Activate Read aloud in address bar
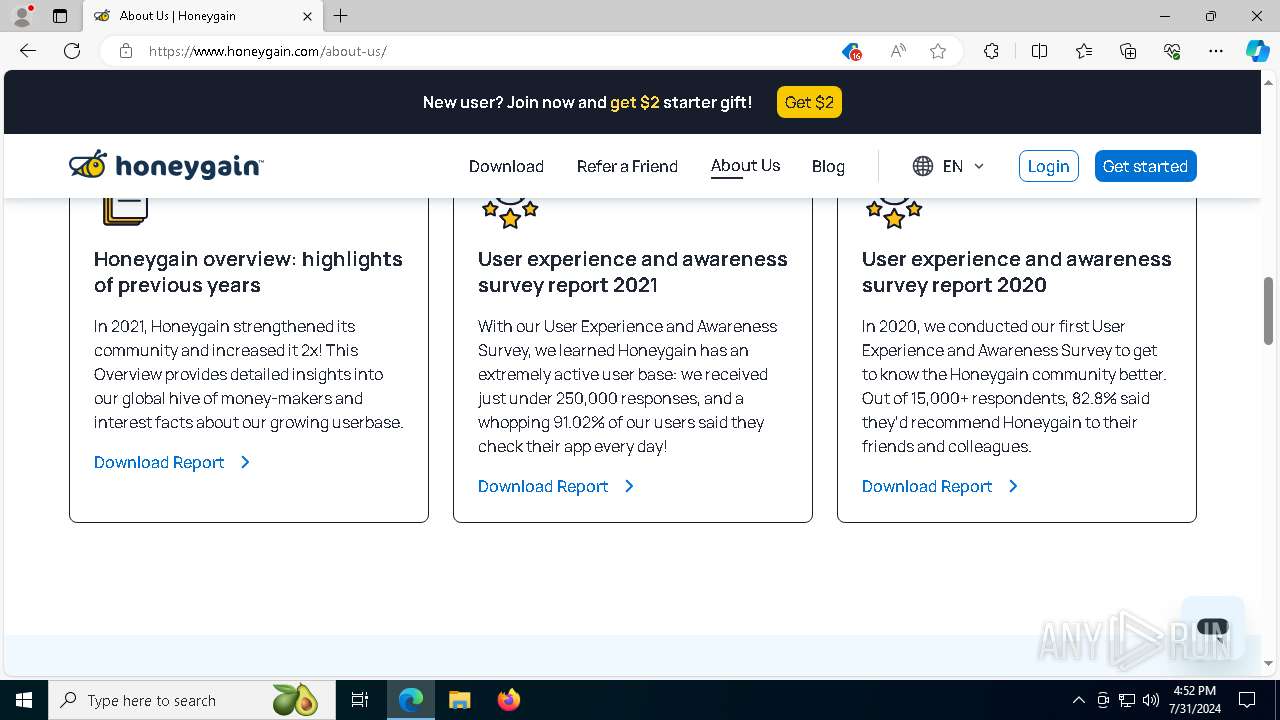 [898, 51]
